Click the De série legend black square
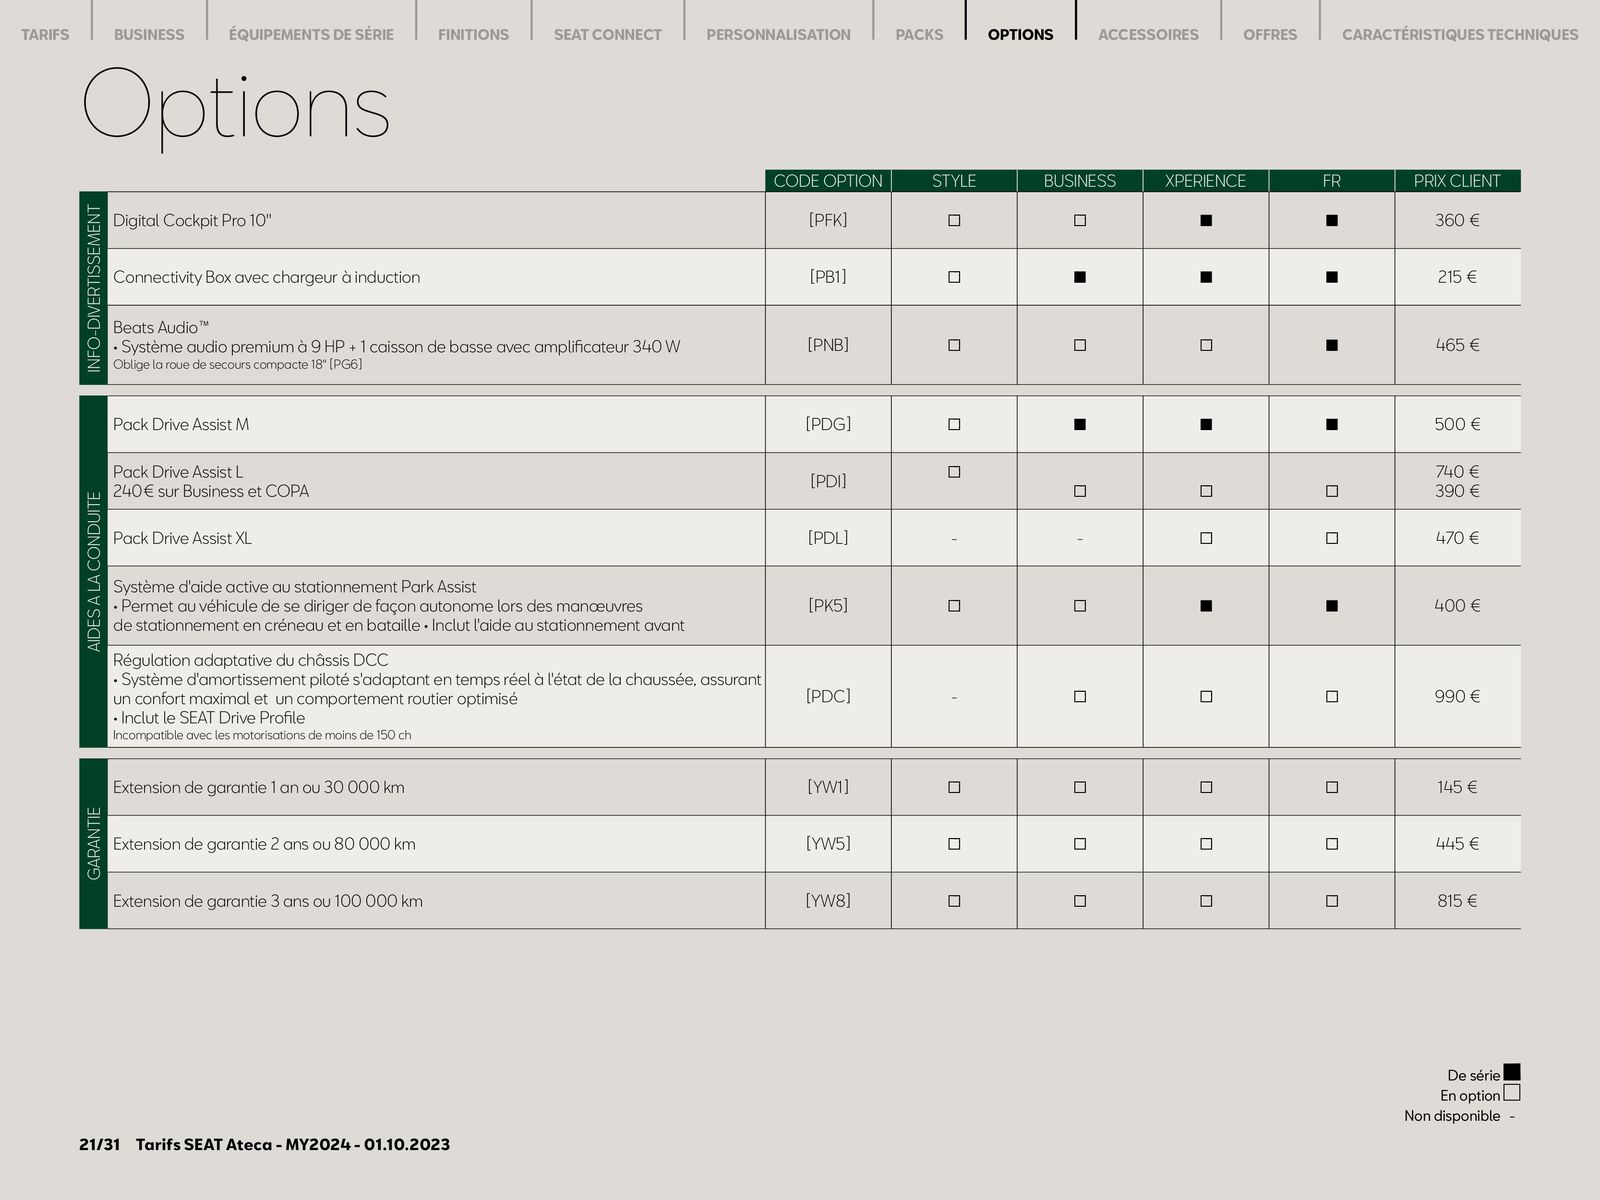 tap(1512, 1072)
